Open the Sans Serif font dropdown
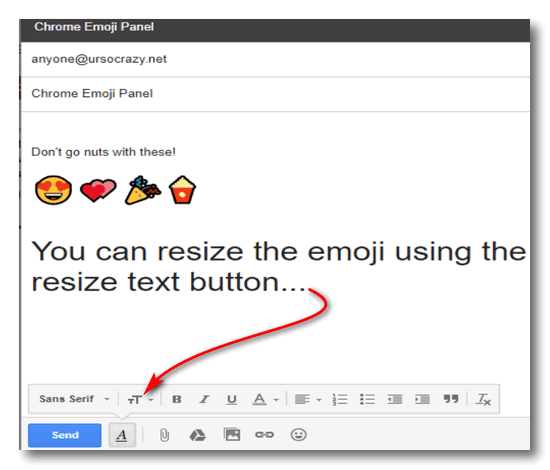 pyautogui.click(x=74, y=399)
